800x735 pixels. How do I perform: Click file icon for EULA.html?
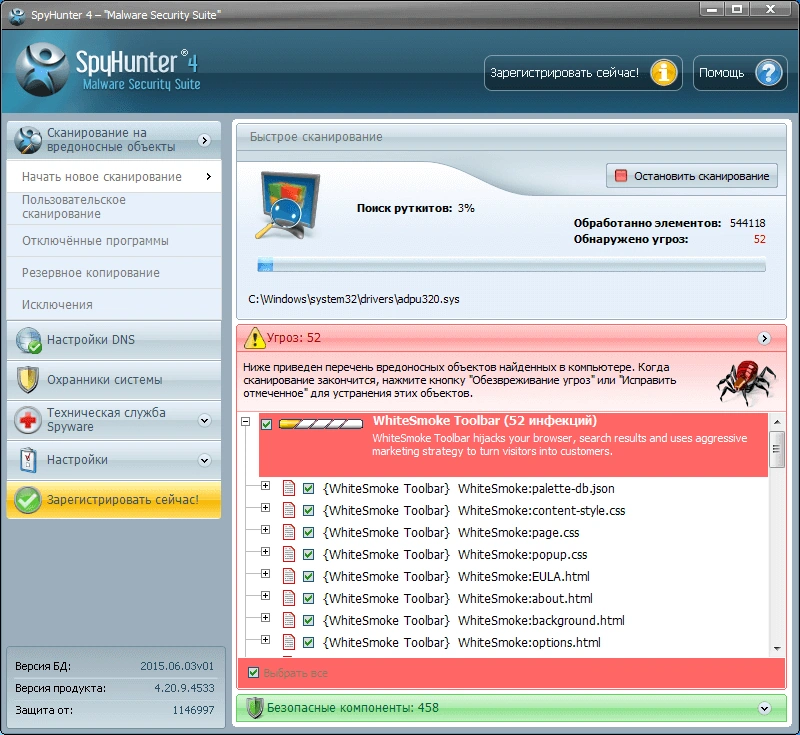289,576
